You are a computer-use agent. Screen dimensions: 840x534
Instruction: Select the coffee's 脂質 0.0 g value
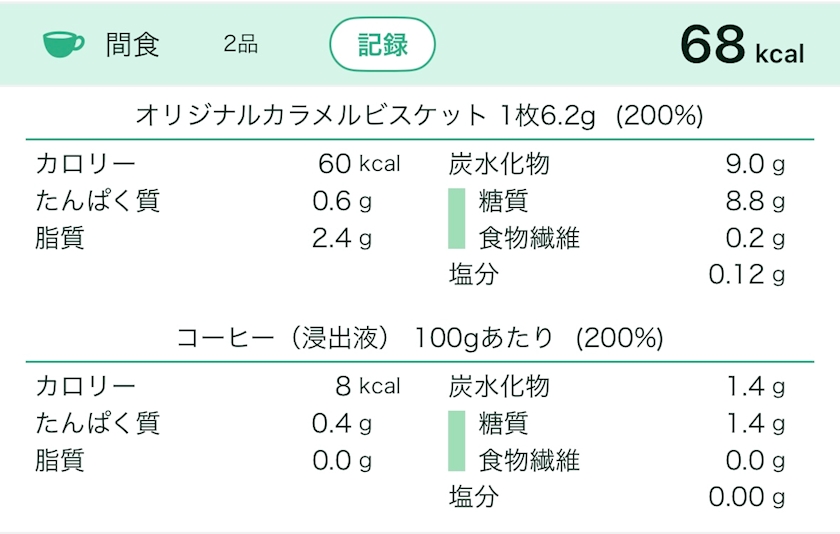tap(341, 460)
